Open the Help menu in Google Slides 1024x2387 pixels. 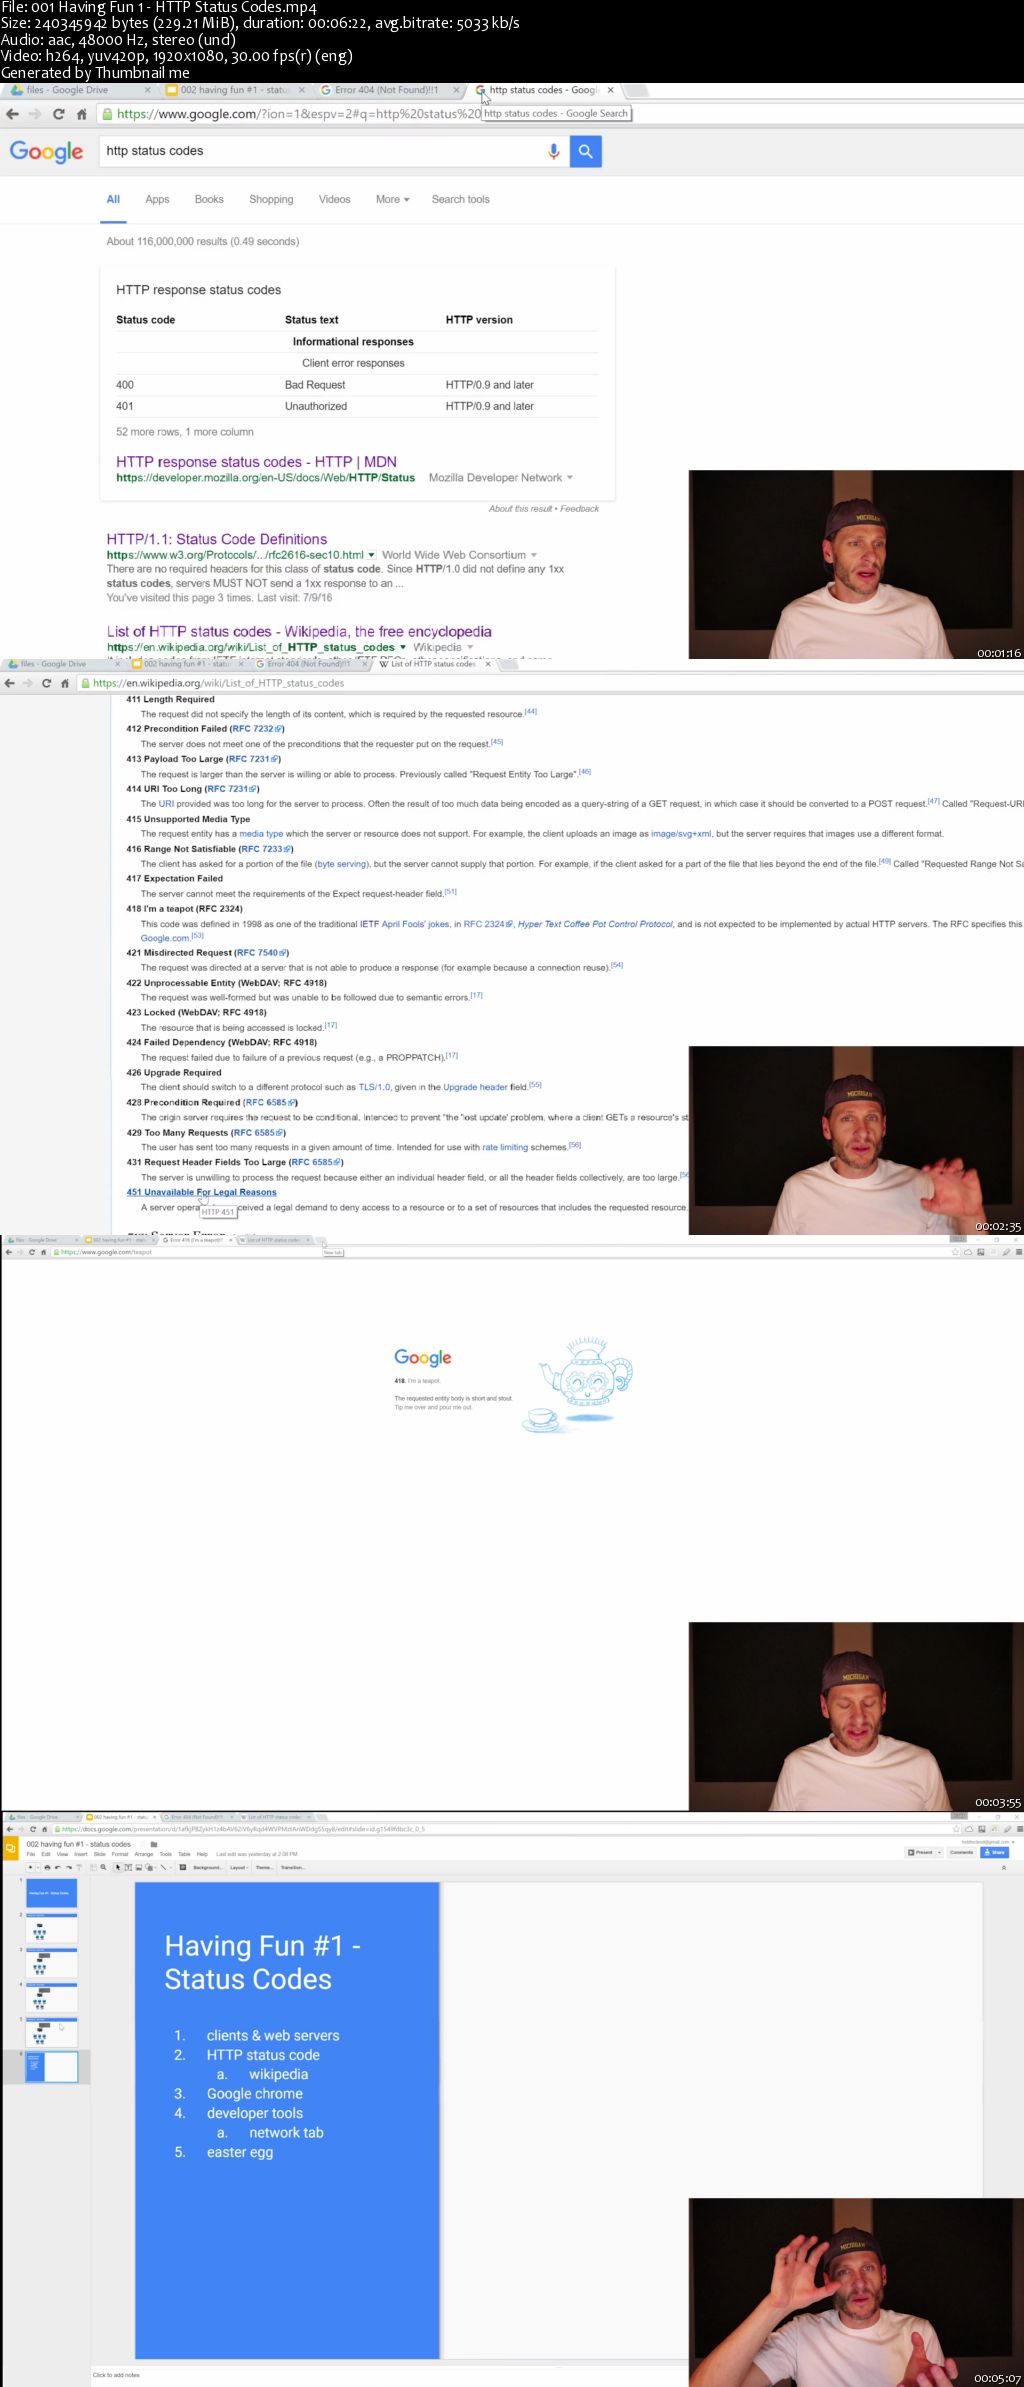point(202,1854)
